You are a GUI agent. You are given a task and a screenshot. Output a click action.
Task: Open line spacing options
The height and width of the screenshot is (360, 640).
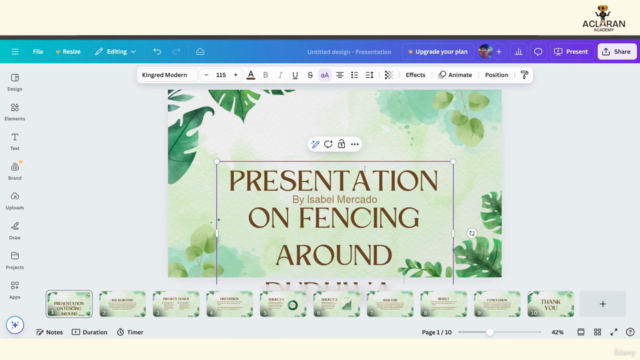click(369, 75)
